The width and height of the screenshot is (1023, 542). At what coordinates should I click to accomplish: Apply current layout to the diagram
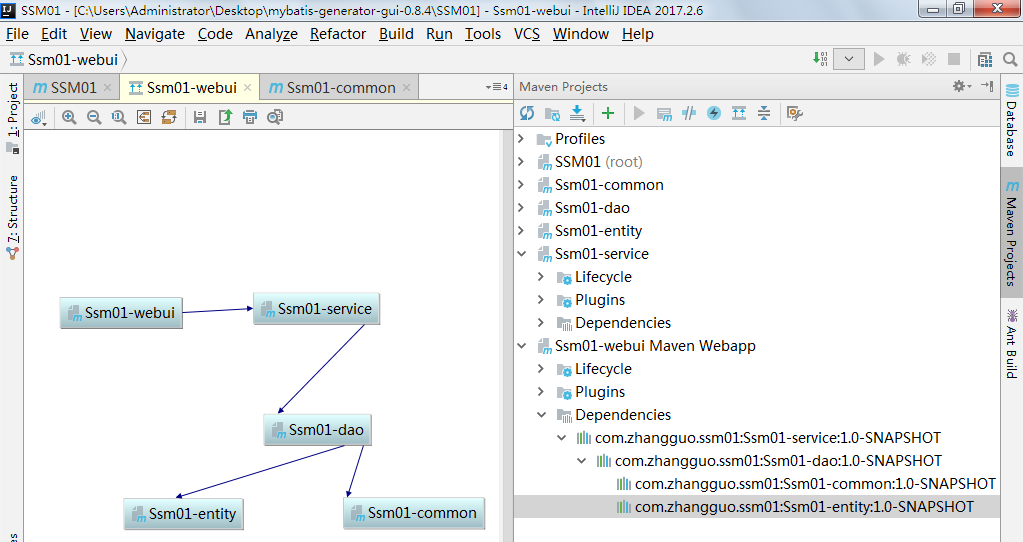point(169,117)
